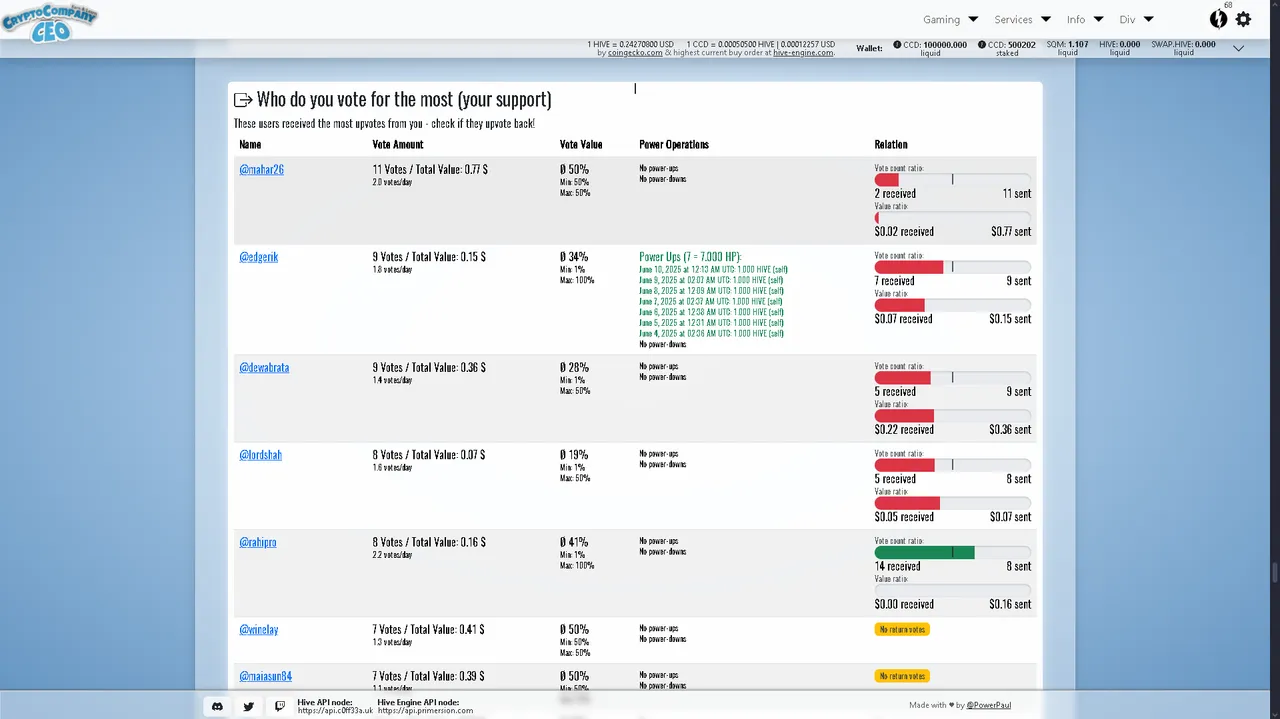The width and height of the screenshot is (1280, 719).
Task: Open the Twitch icon link
Action: [280, 706]
